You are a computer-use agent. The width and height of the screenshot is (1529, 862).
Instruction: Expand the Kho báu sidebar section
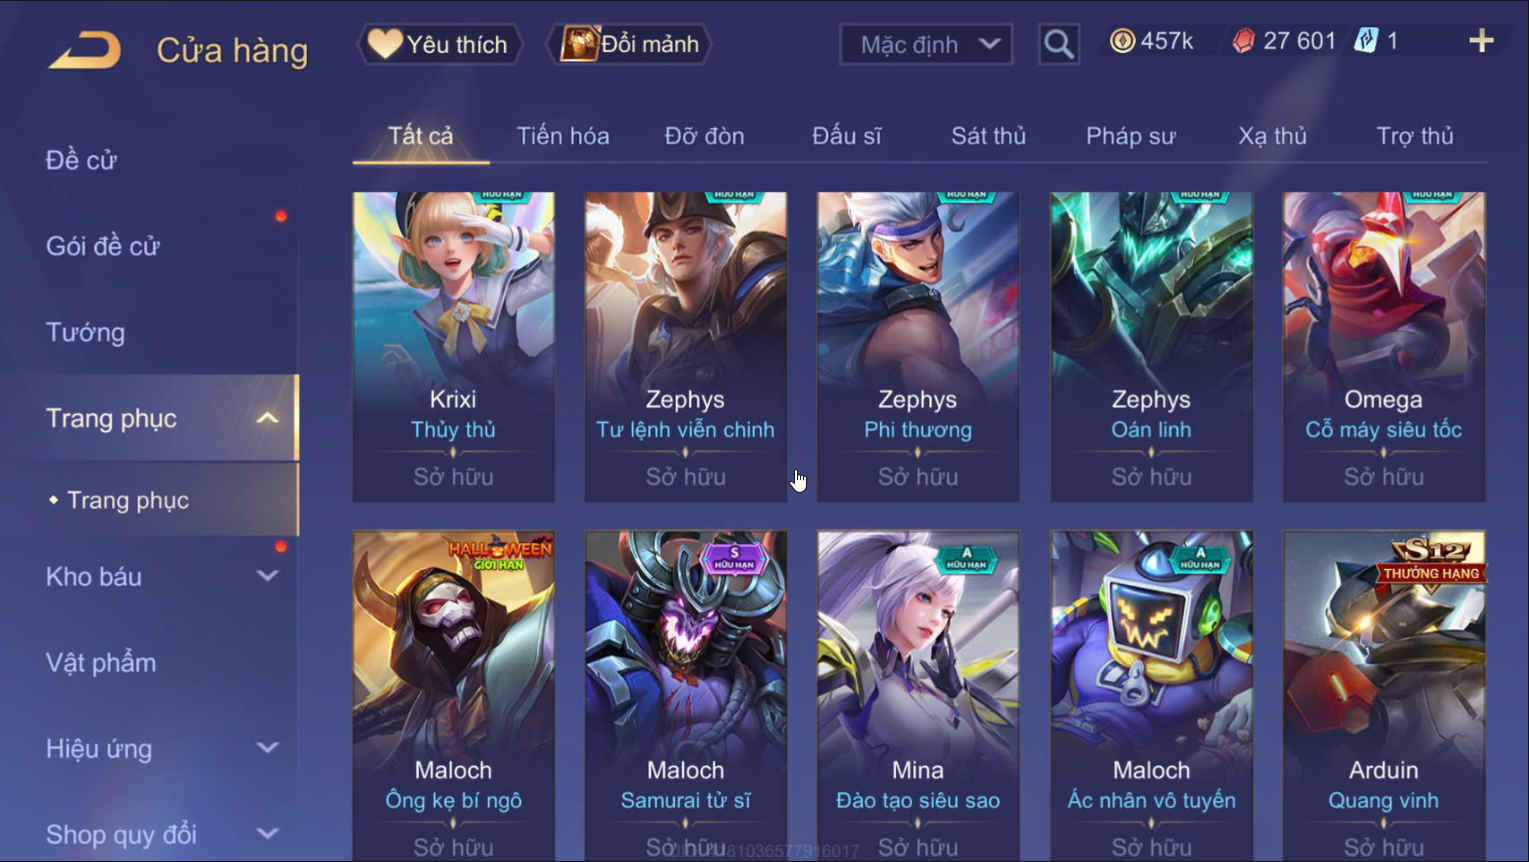click(x=267, y=576)
